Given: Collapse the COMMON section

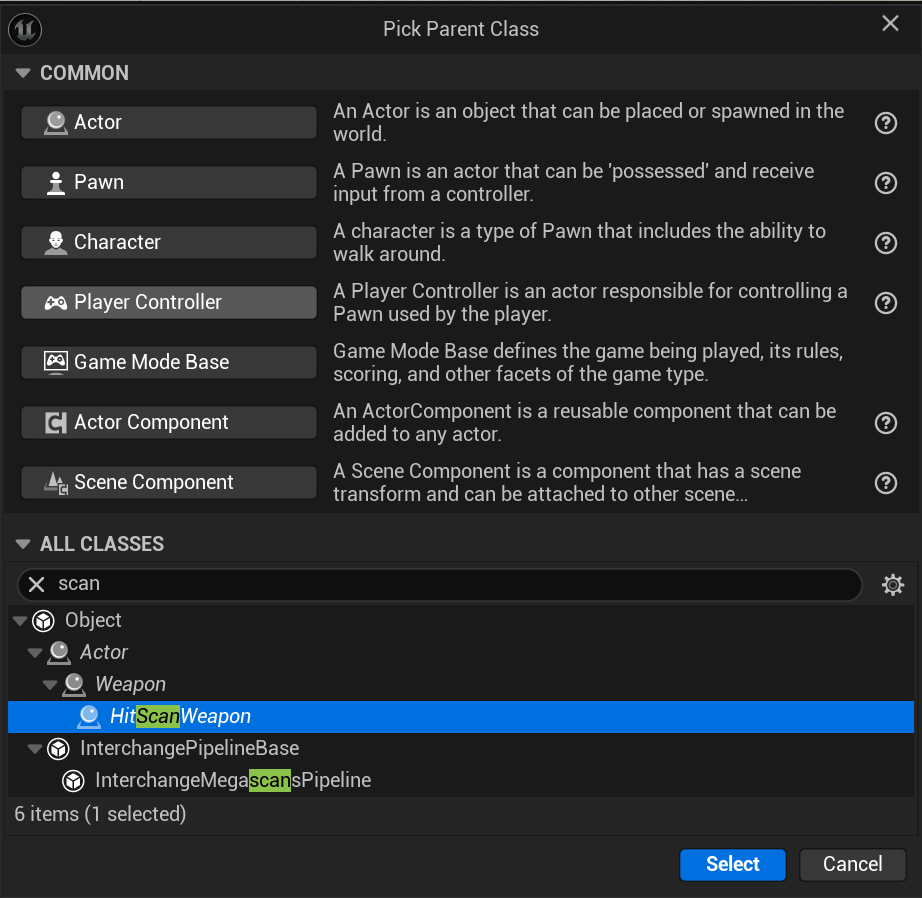Looking at the screenshot, I should (x=24, y=73).
